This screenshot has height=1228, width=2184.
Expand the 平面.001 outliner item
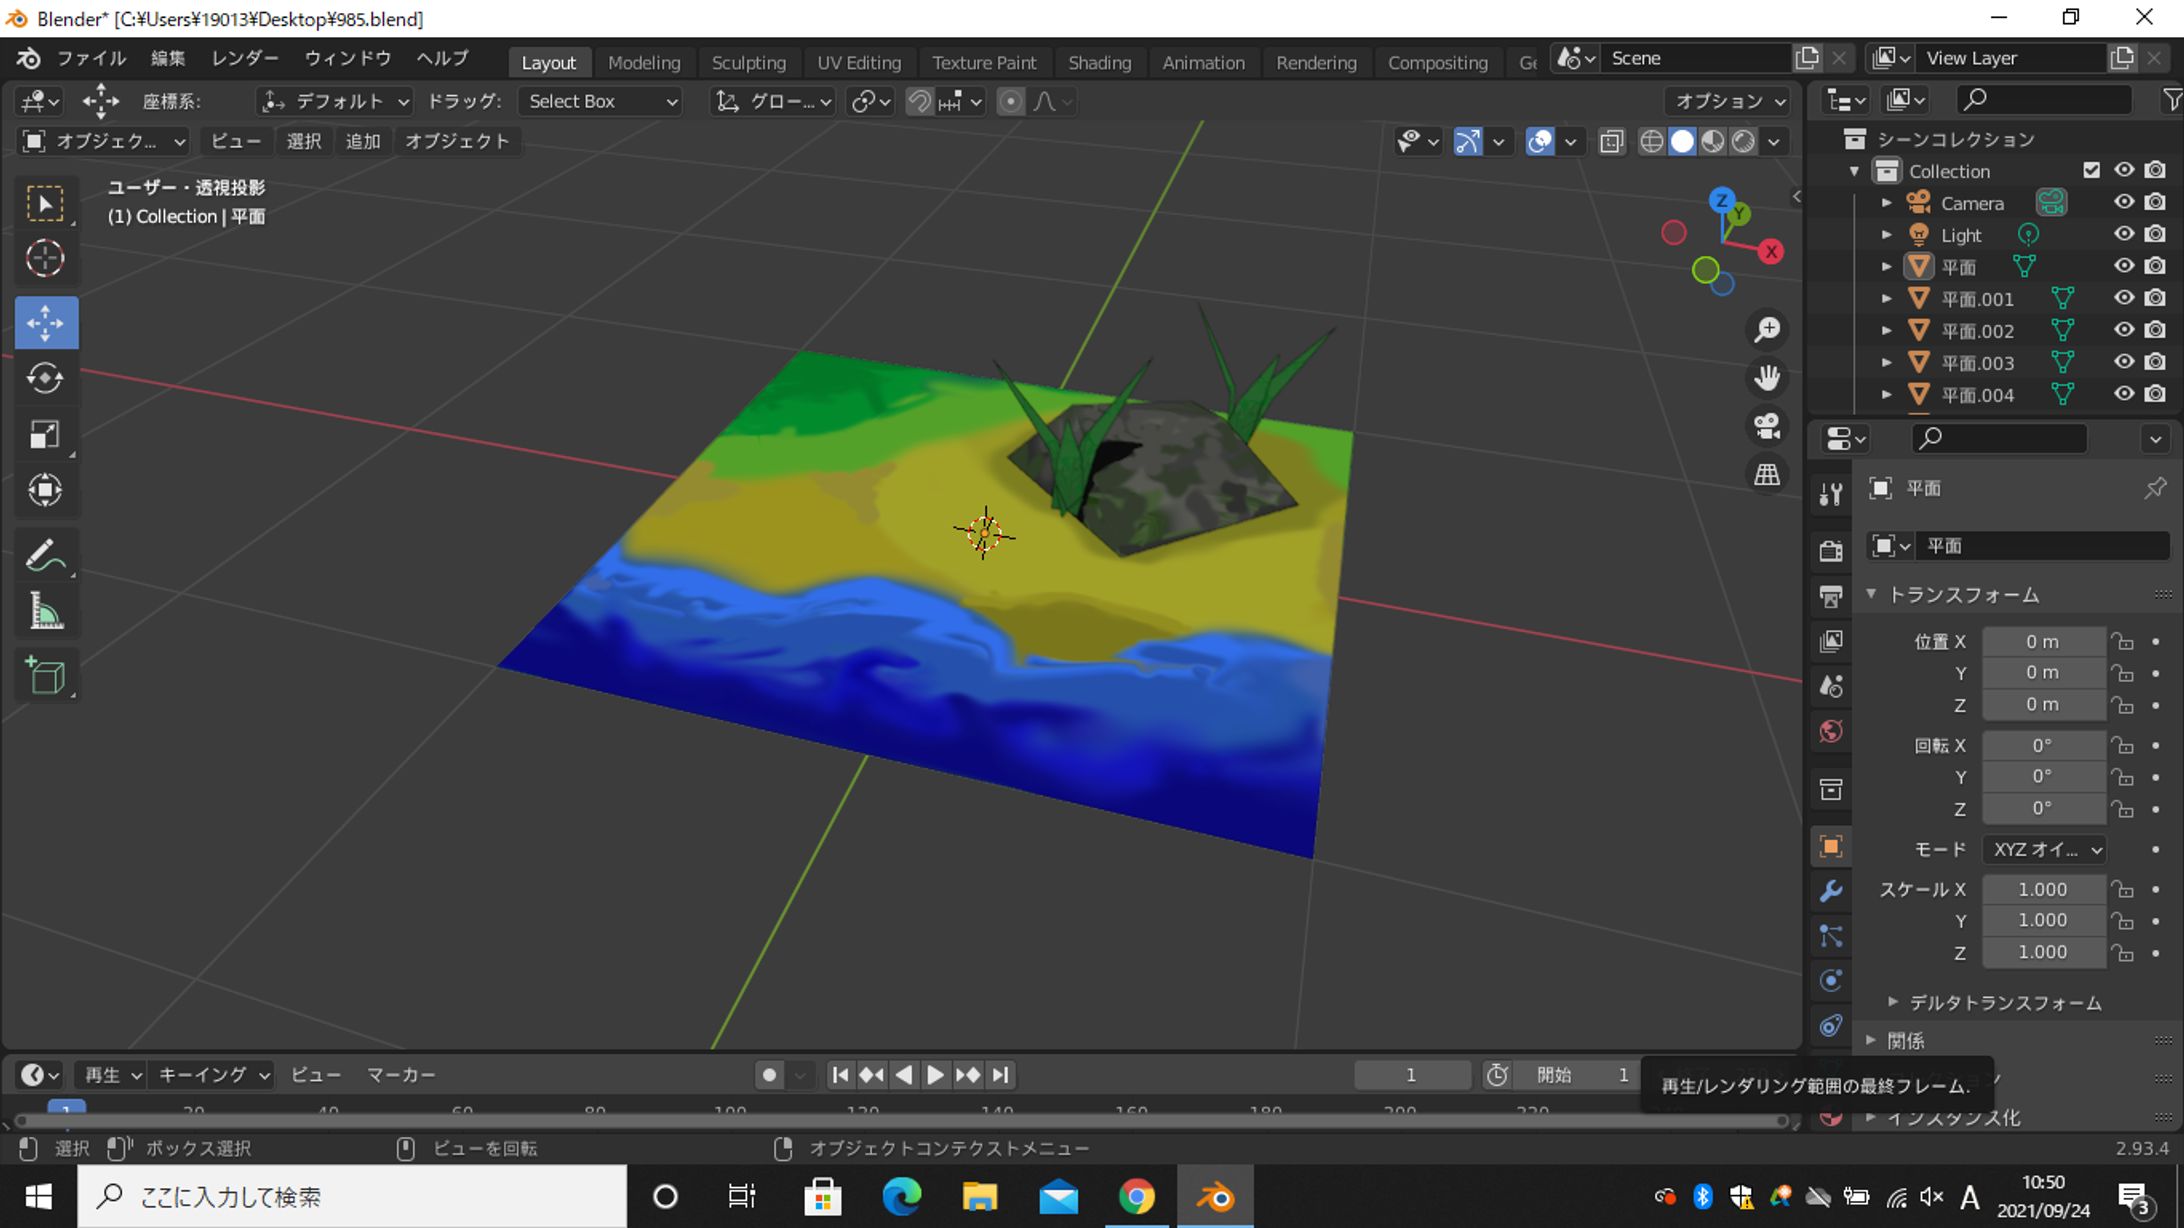(1886, 298)
